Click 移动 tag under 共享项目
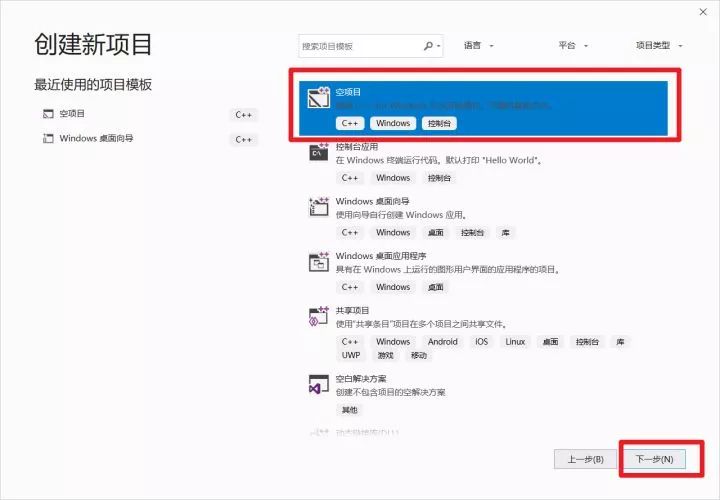Image resolution: width=720 pixels, height=500 pixels. pos(418,355)
